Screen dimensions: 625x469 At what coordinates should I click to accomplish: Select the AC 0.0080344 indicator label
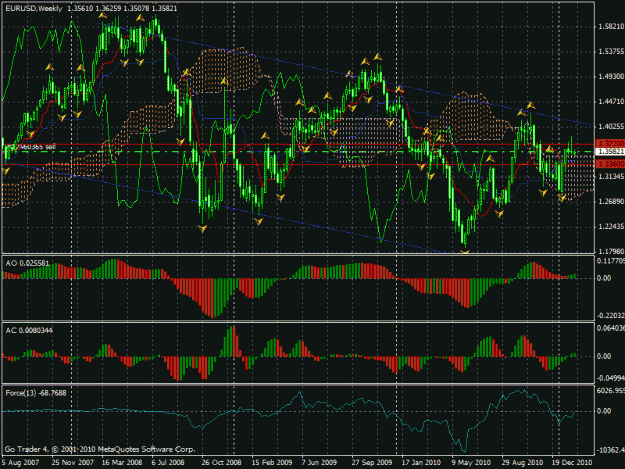pyautogui.click(x=29, y=330)
